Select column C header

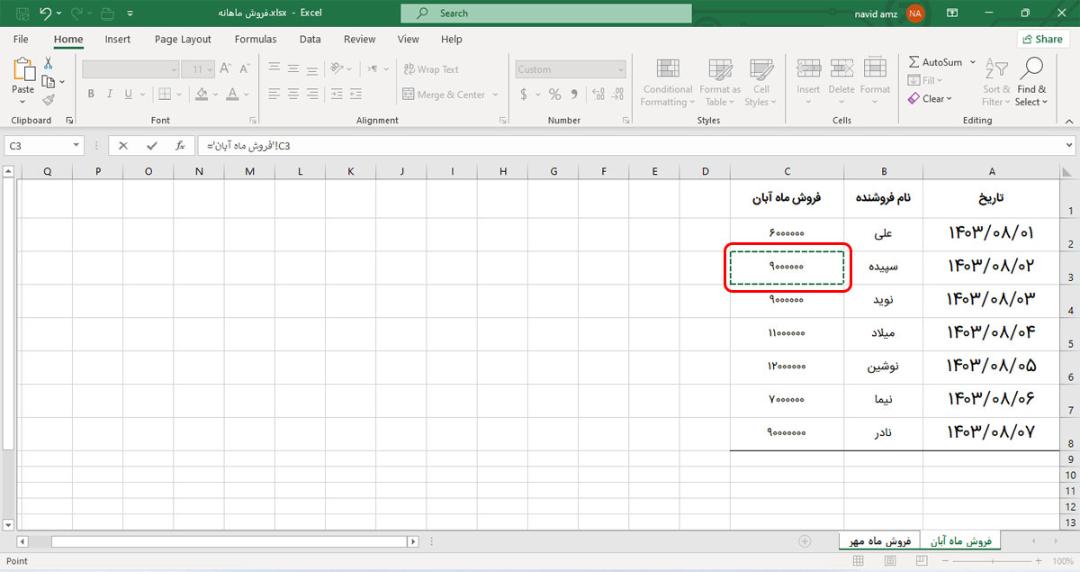click(787, 172)
